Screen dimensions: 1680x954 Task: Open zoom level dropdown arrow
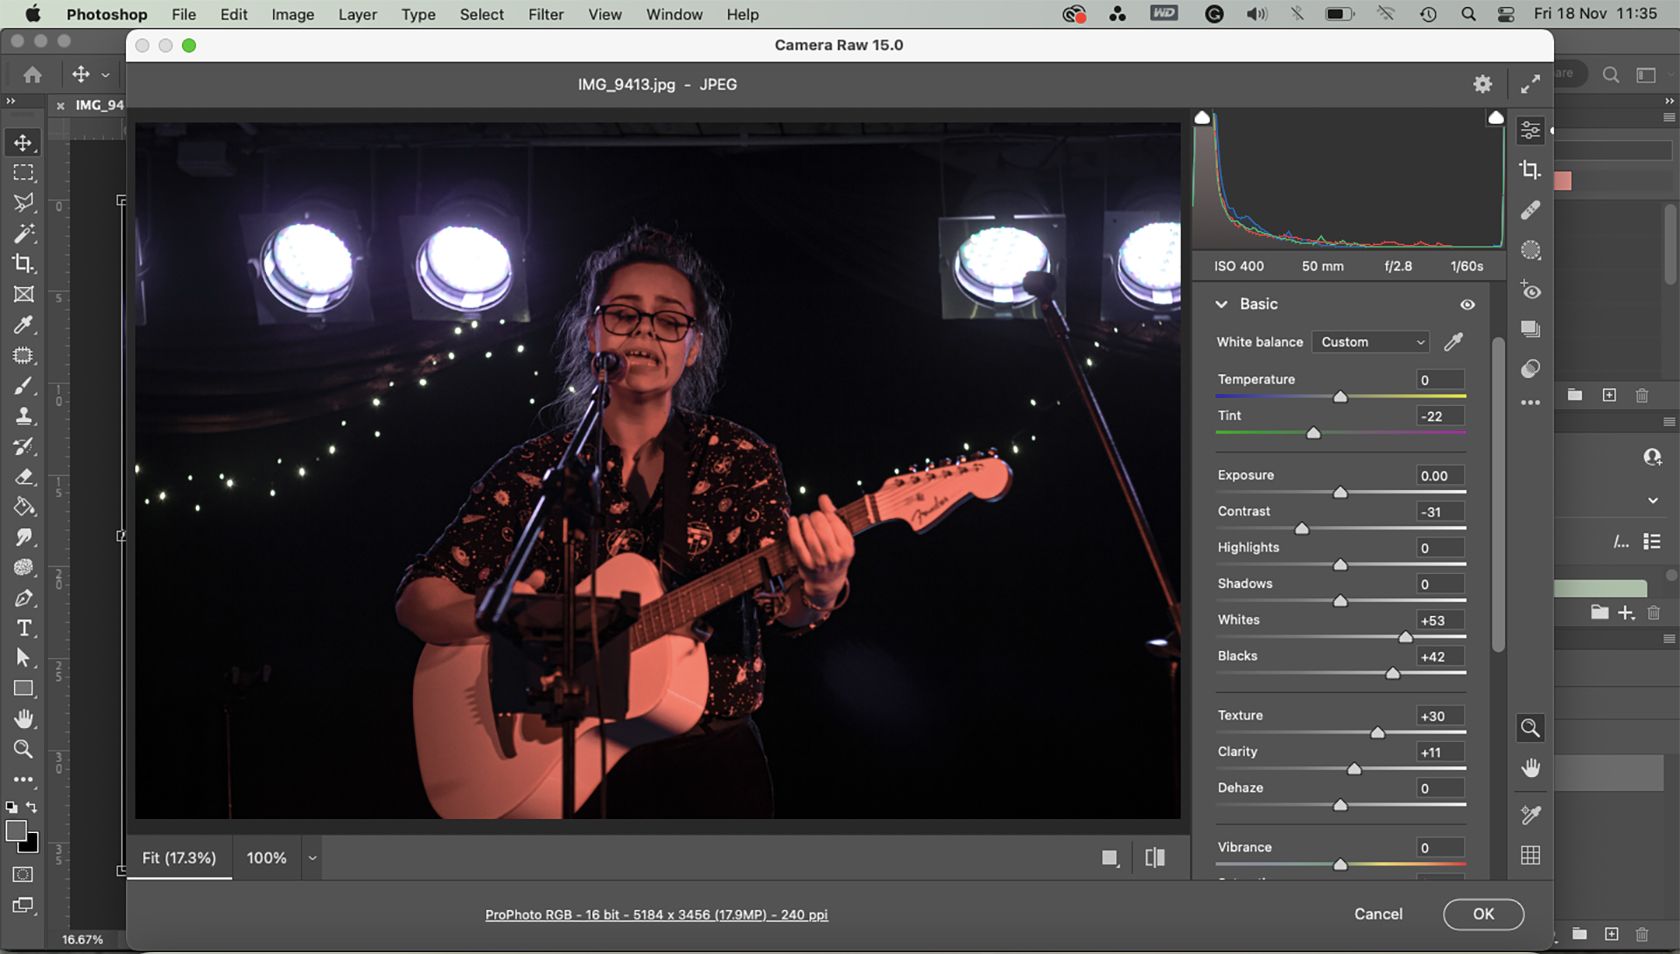point(312,858)
